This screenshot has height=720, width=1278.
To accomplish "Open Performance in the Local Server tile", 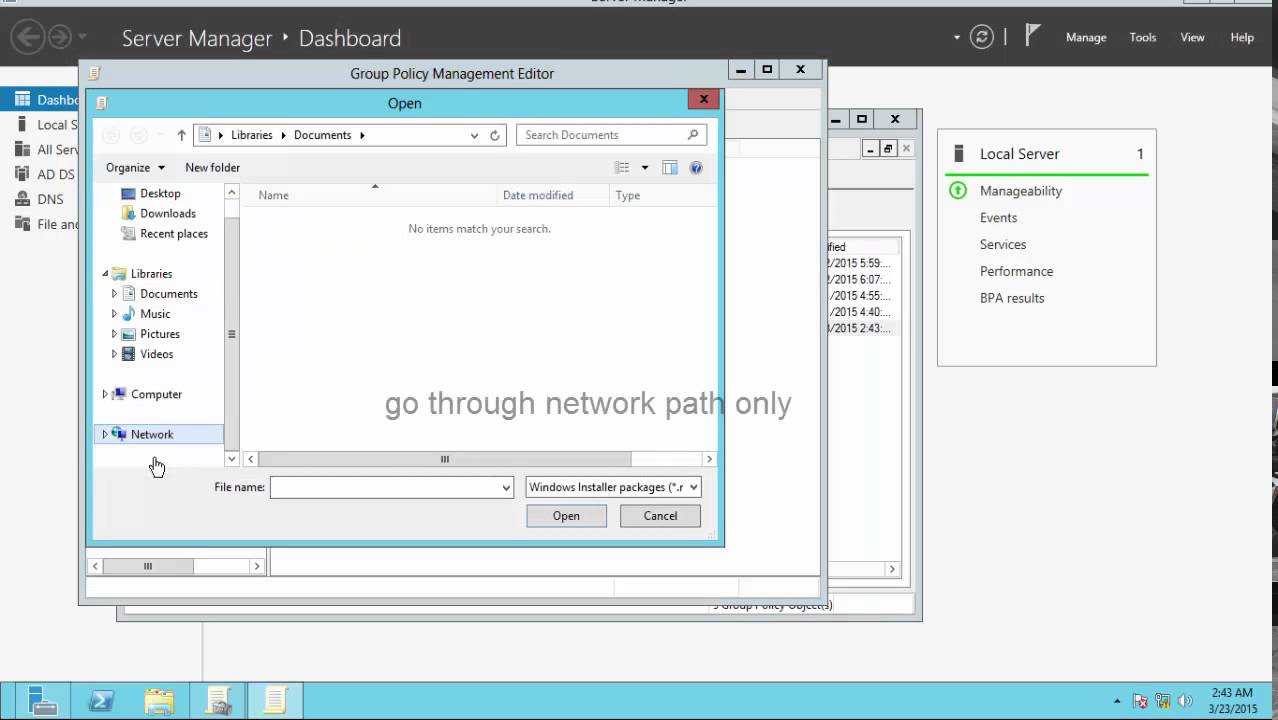I will (1016, 271).
